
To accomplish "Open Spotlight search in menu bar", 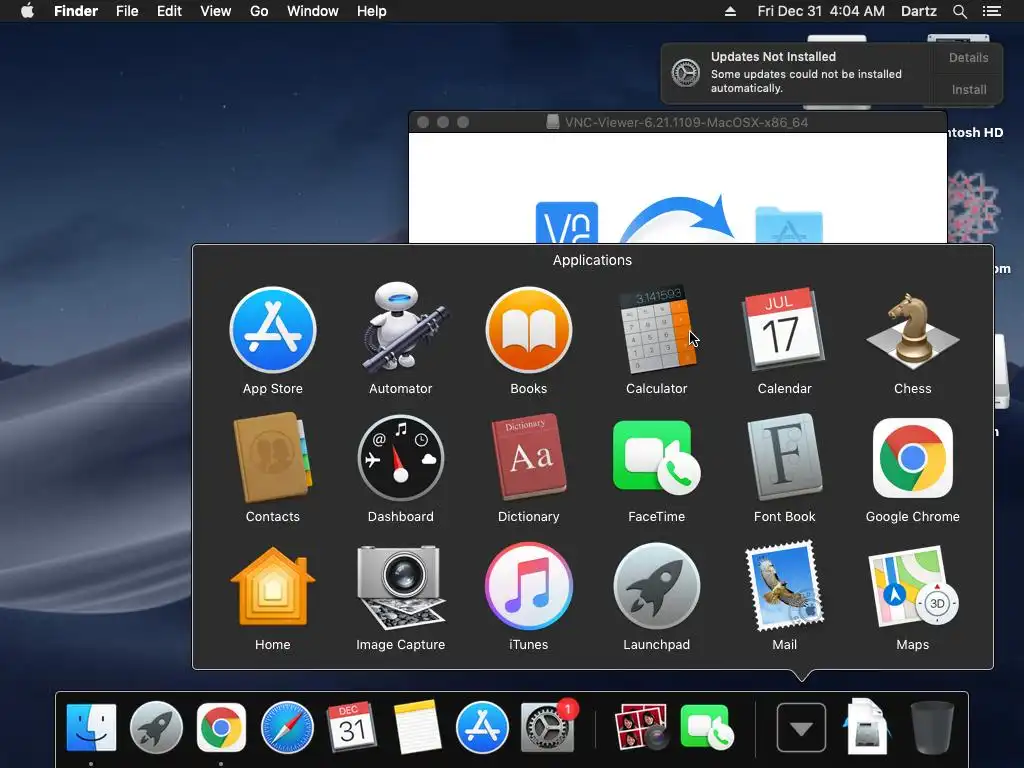I will click(959, 11).
